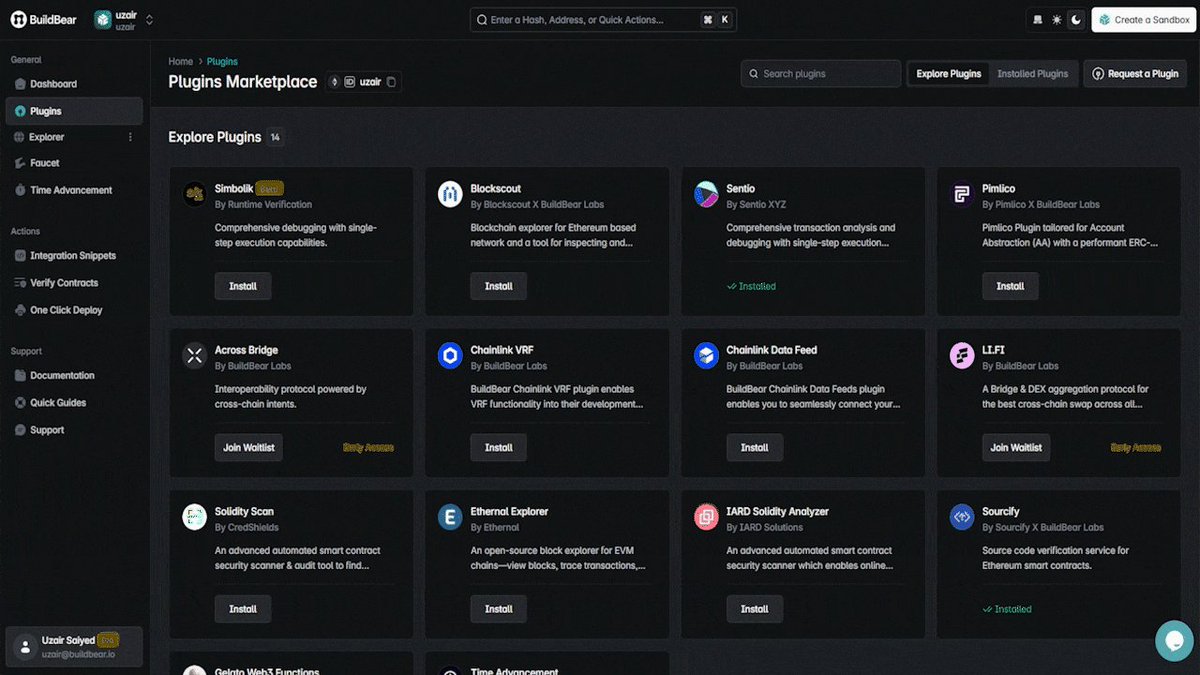Click the Verify Contracts icon in the sidebar

(x=20, y=283)
